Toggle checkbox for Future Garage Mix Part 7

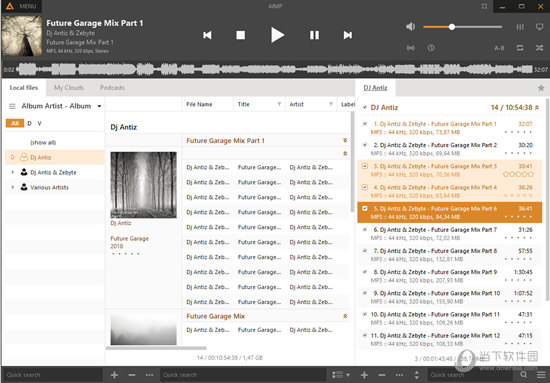pyautogui.click(x=365, y=230)
